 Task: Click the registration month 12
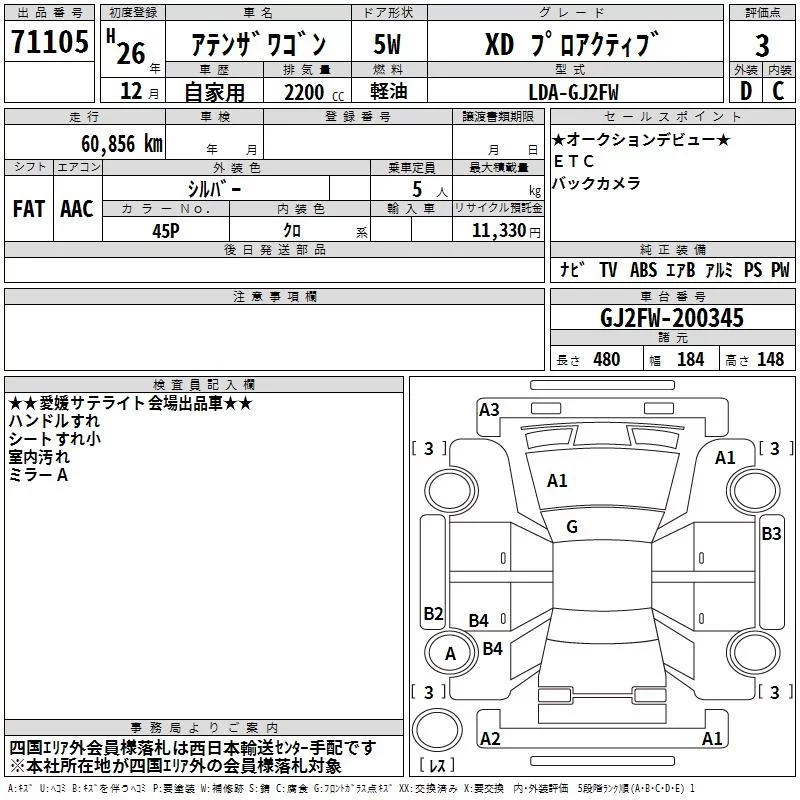point(131,91)
